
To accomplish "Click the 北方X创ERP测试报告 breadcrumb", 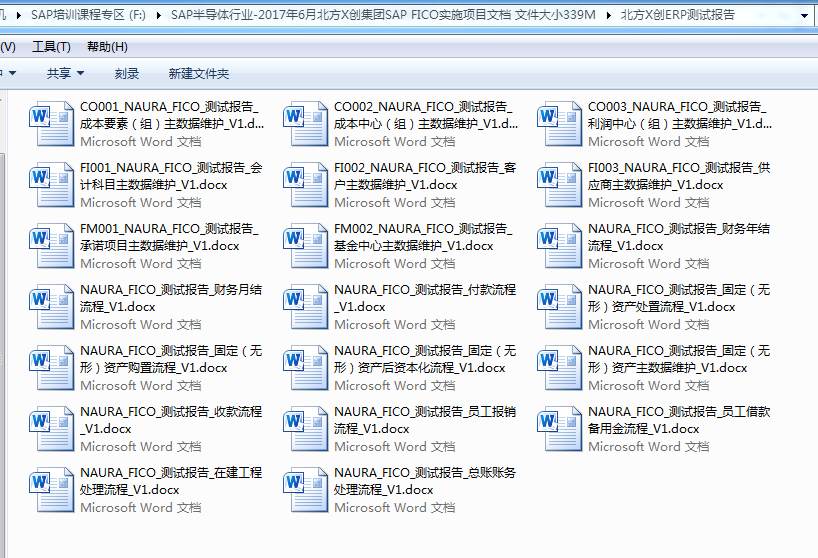I will (x=677, y=15).
